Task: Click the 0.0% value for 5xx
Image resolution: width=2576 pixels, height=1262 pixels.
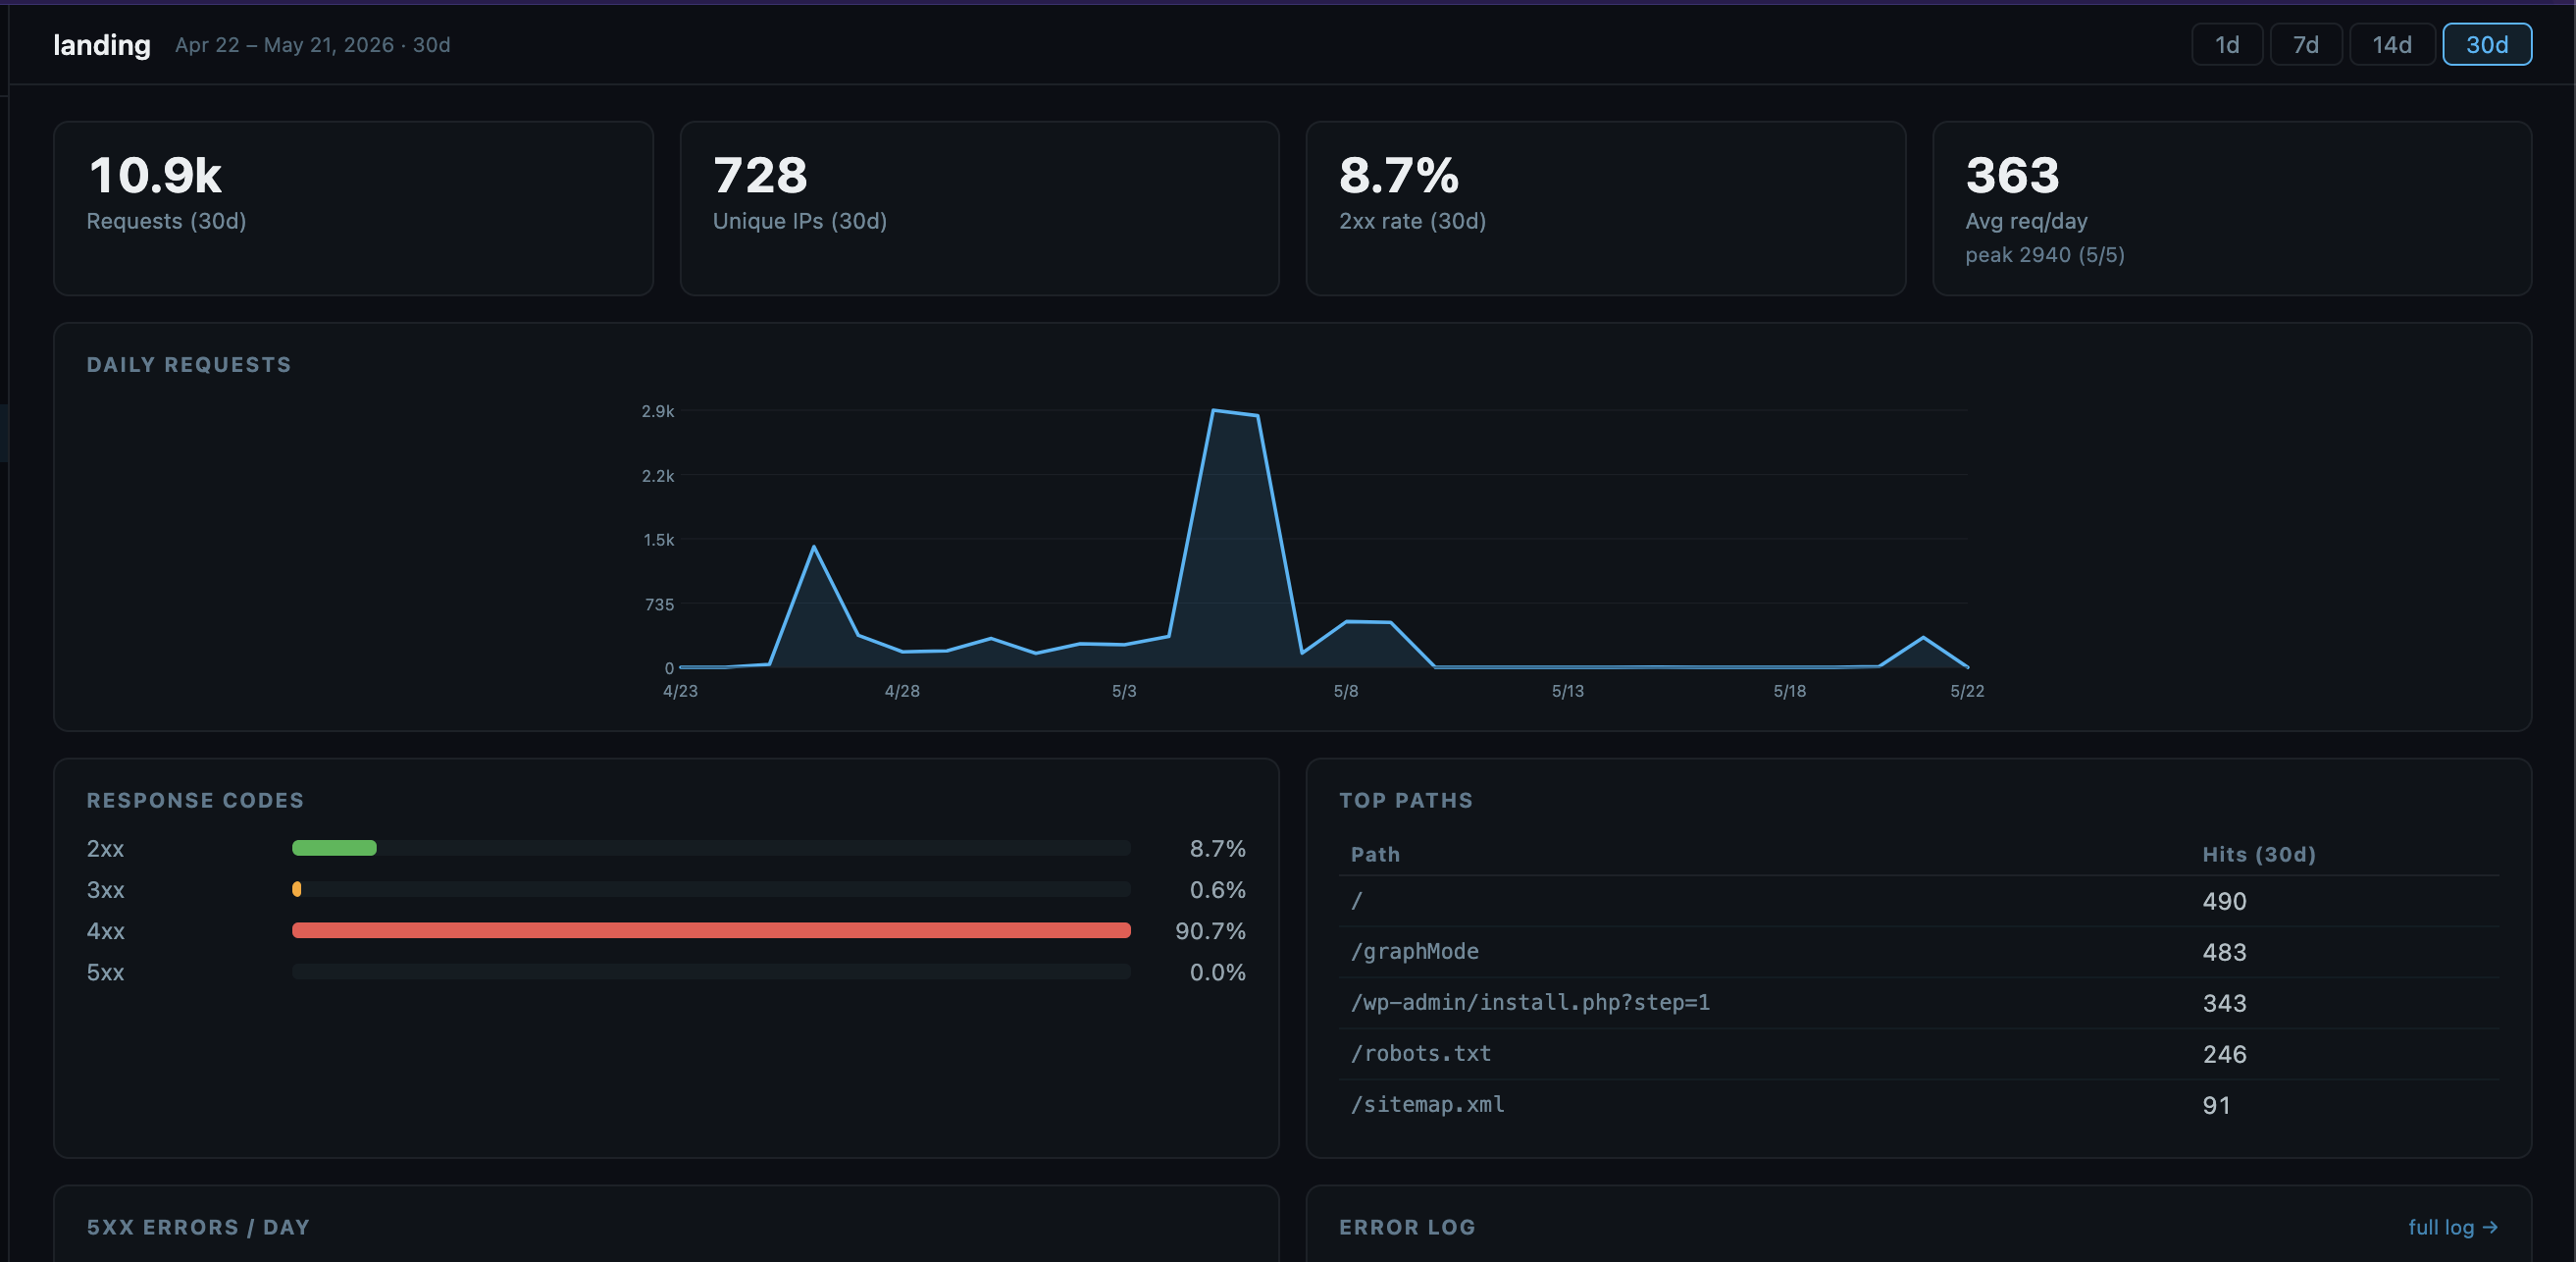Action: (1217, 972)
